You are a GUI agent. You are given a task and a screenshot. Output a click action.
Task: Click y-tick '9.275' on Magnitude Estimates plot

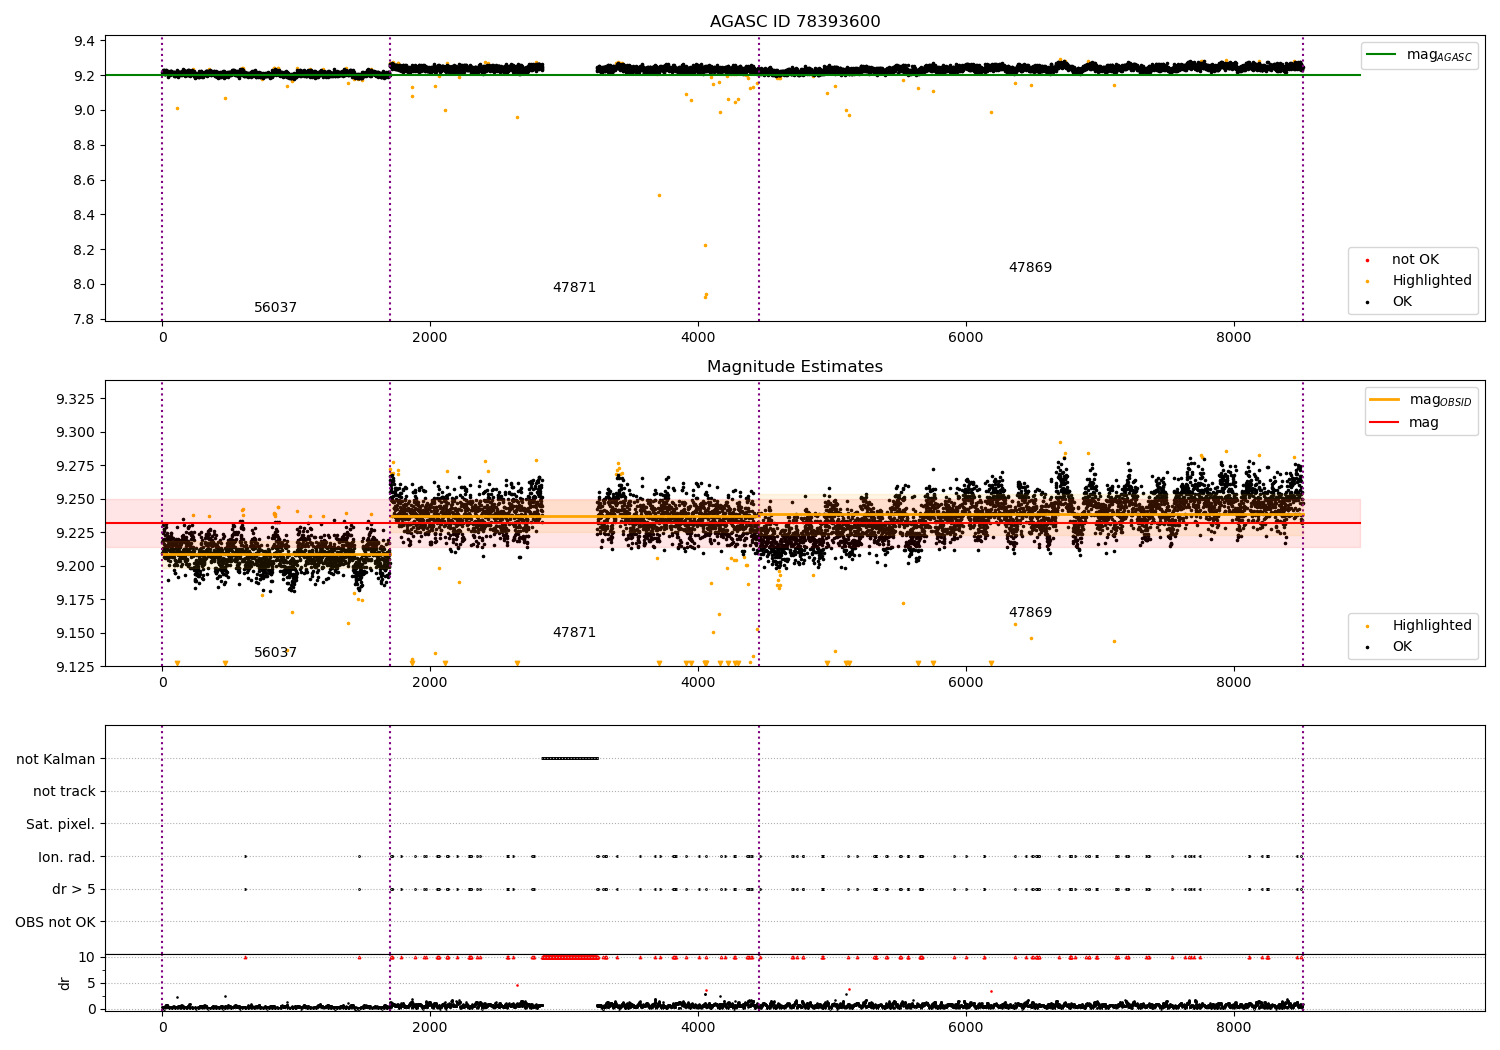(76, 466)
